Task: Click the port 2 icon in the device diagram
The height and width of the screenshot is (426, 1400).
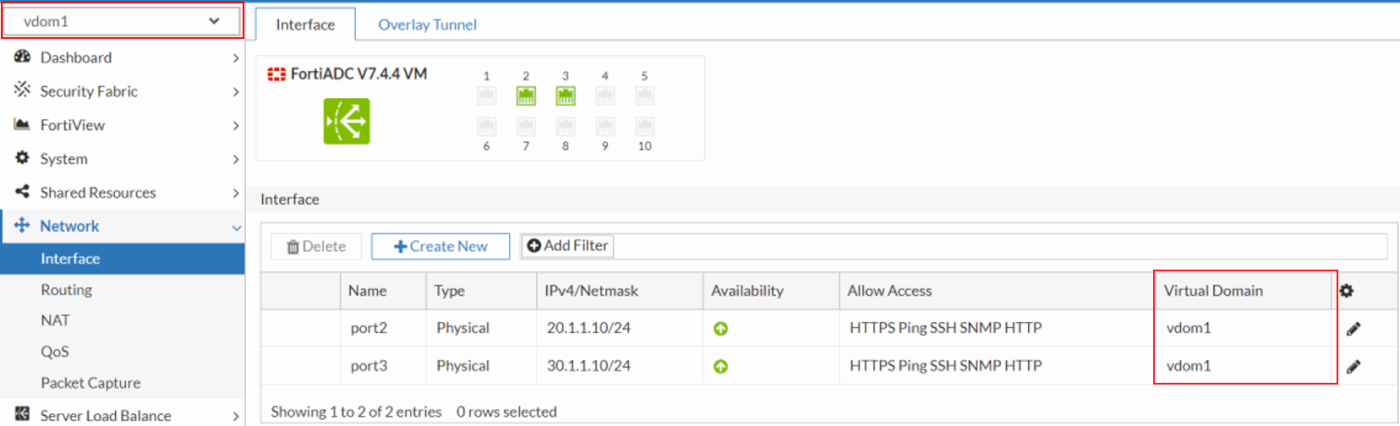Action: pos(526,96)
